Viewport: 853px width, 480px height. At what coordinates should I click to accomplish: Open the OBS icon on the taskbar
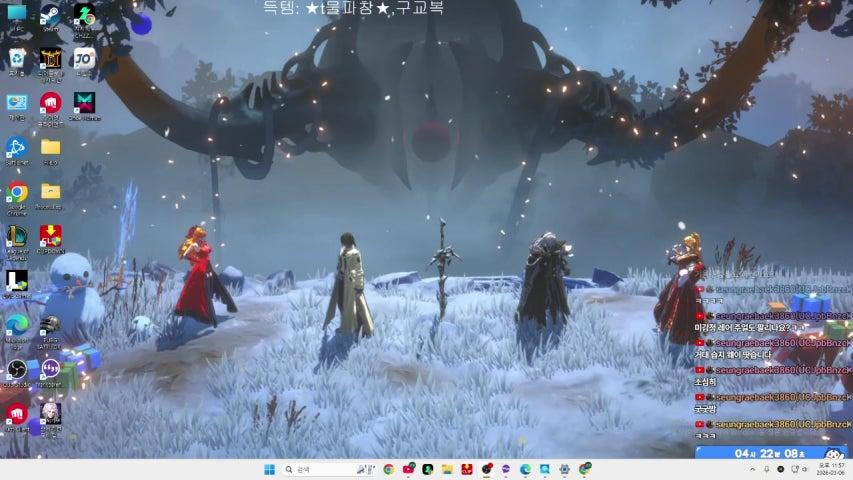[487, 469]
